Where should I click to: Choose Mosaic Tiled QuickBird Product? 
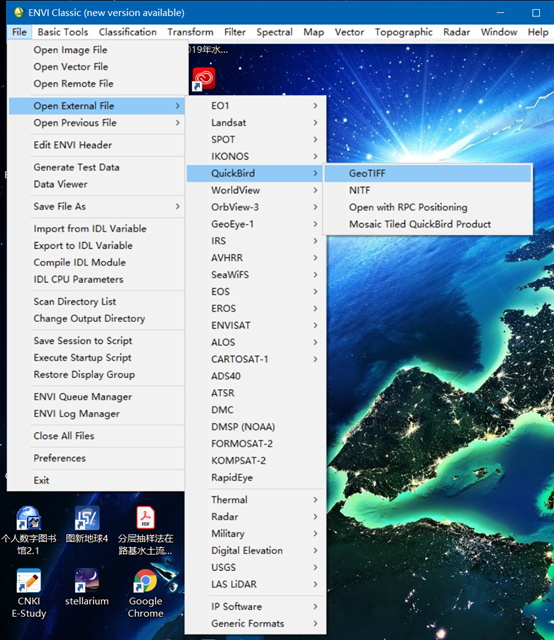click(x=428, y=224)
